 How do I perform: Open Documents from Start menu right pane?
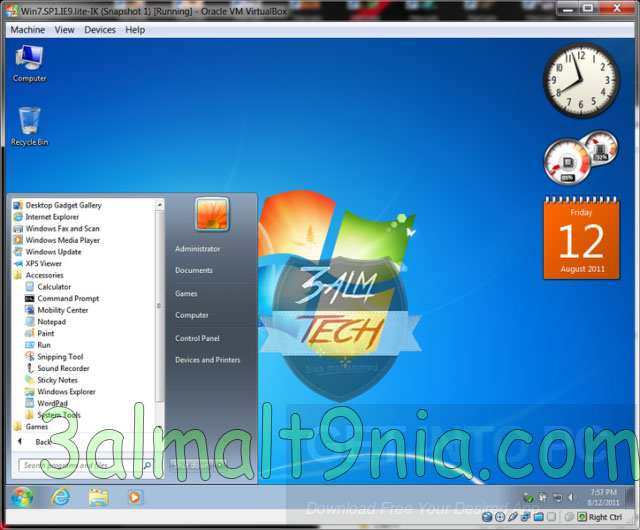pyautogui.click(x=194, y=270)
